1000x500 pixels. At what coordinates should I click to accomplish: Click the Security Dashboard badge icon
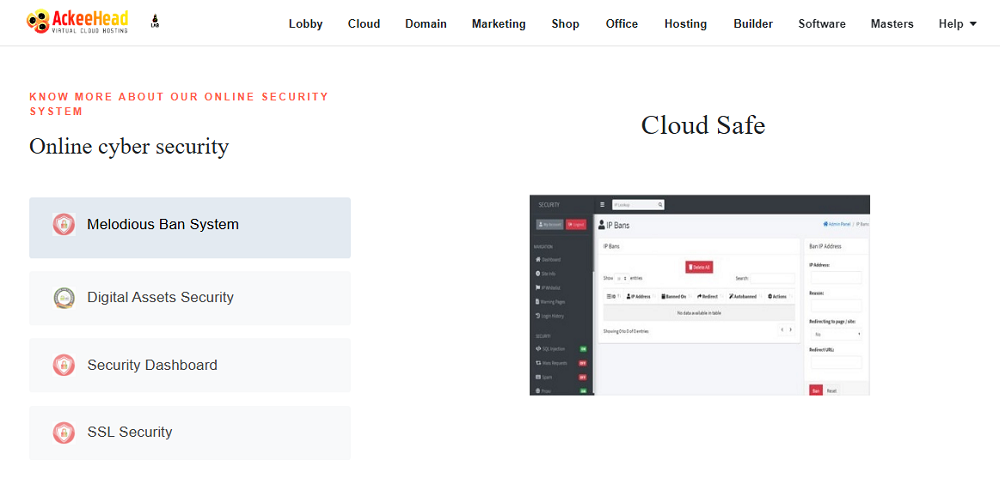coord(64,365)
